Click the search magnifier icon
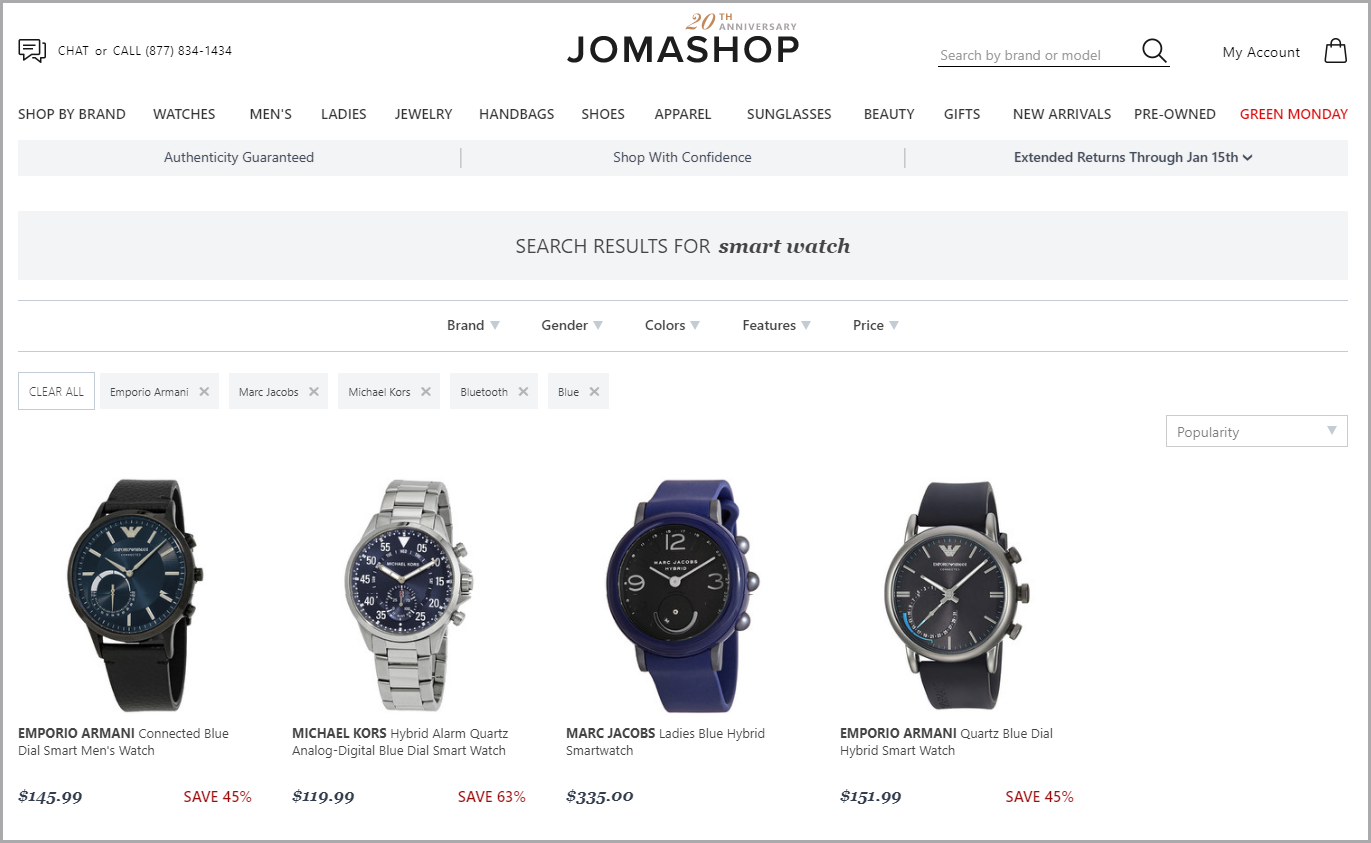 click(x=1154, y=51)
